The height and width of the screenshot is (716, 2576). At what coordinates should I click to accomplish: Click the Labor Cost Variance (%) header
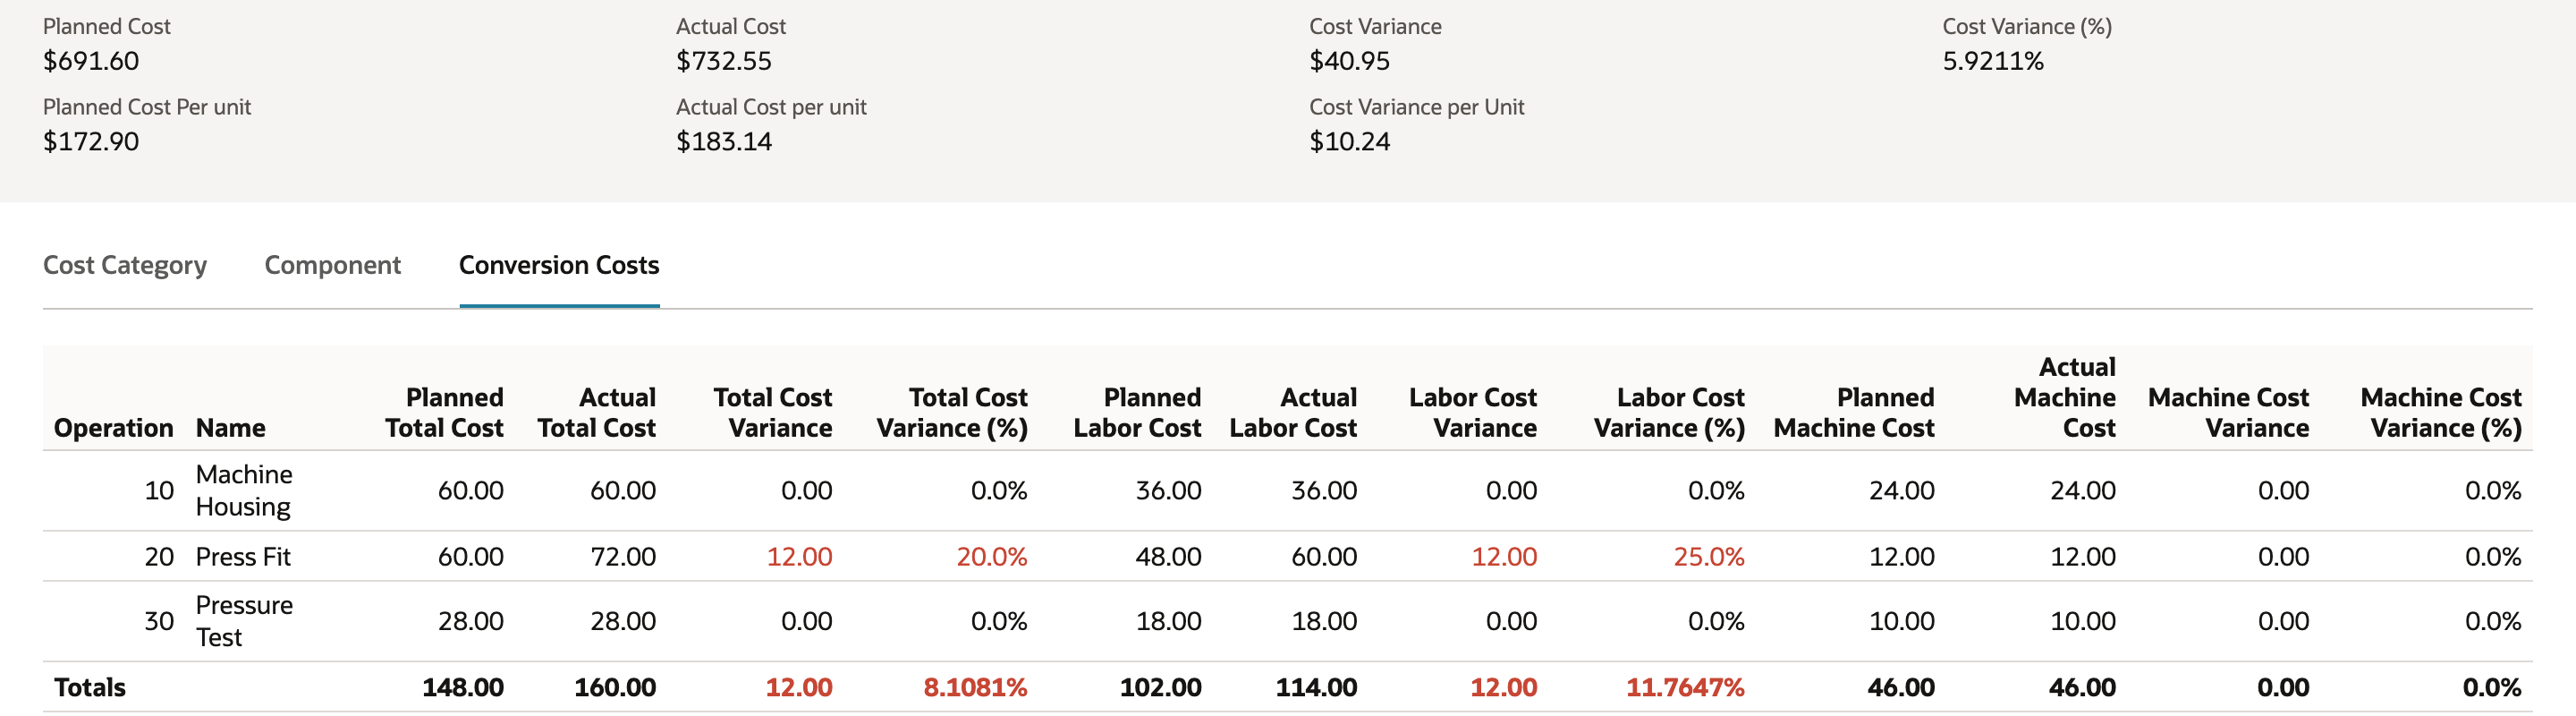pyautogui.click(x=1669, y=412)
